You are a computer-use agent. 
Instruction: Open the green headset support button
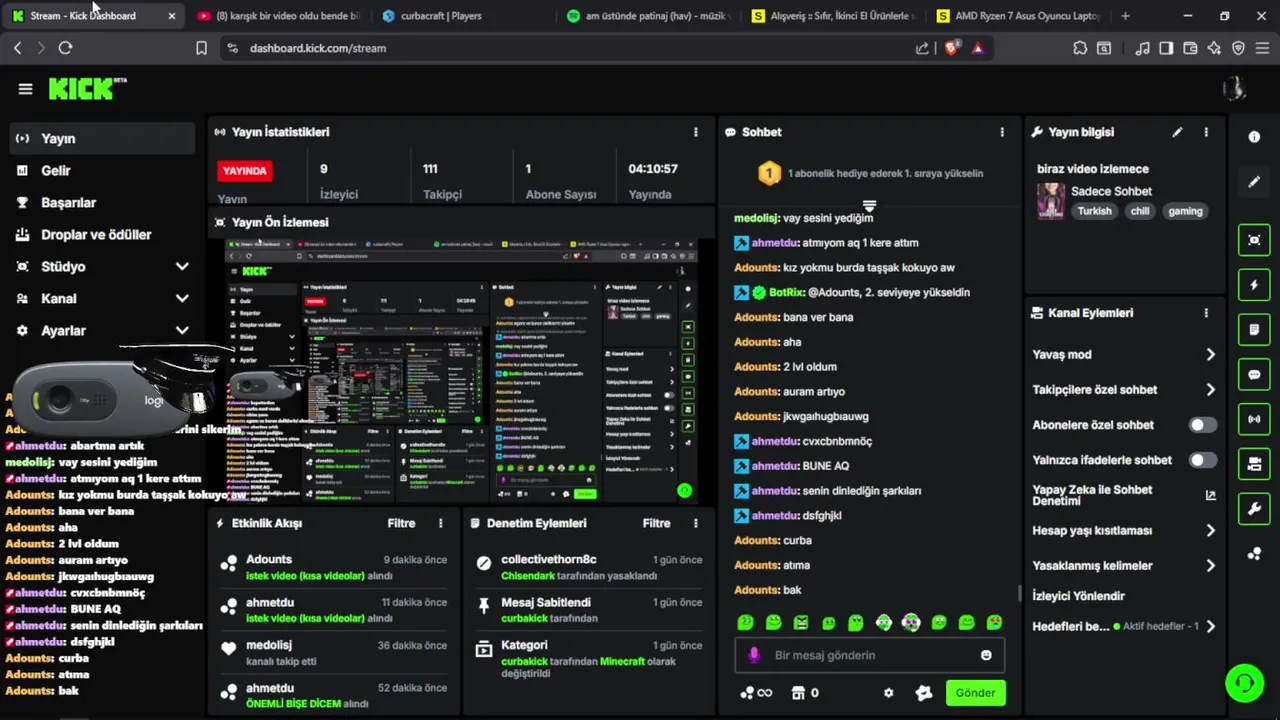coord(1244,683)
